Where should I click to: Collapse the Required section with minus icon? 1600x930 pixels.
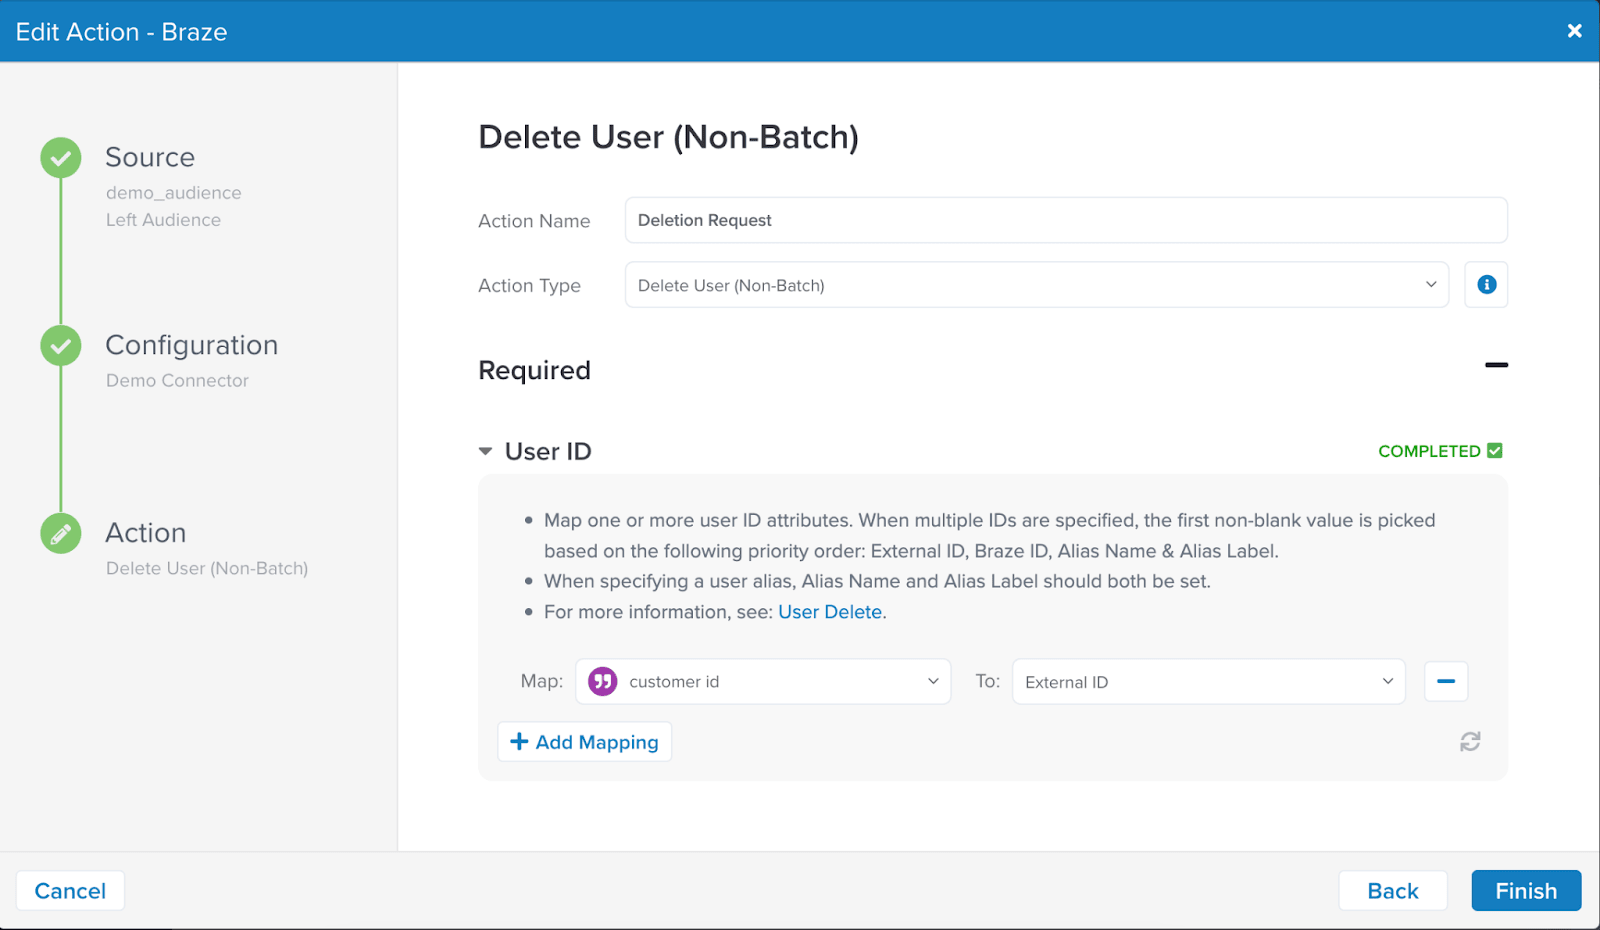tap(1496, 366)
